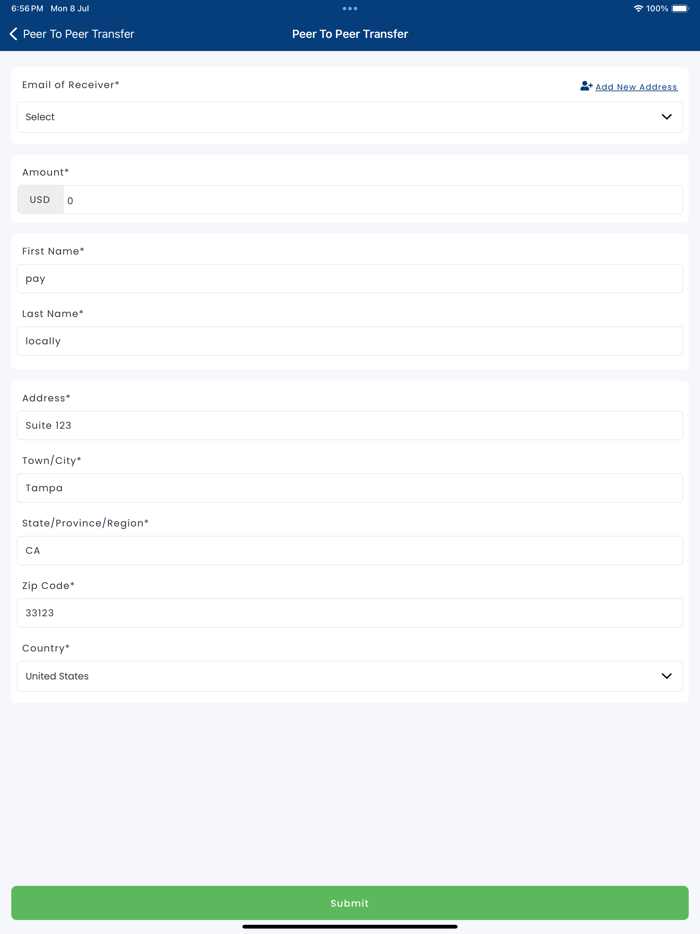Tap the Wi-Fi icon in the status bar
The image size is (700, 934).
(x=638, y=8)
